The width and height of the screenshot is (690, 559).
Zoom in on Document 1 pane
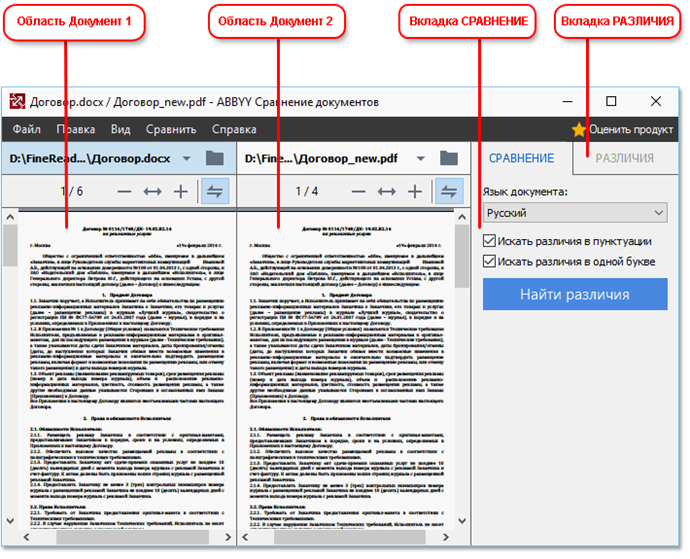[180, 191]
